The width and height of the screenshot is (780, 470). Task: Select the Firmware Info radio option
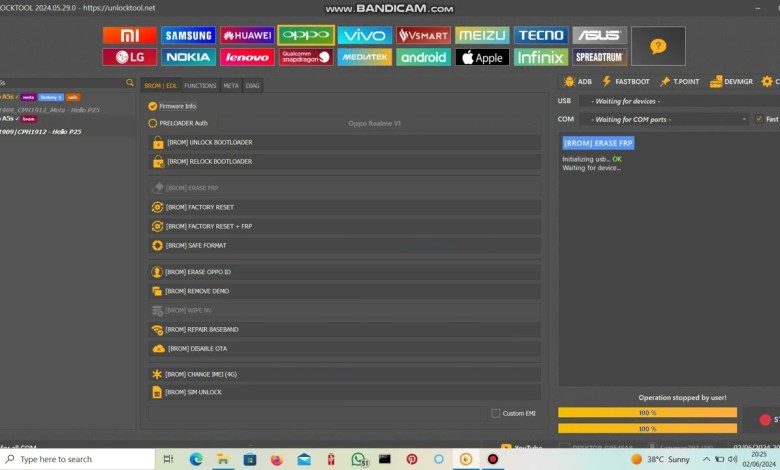pyautogui.click(x=153, y=105)
